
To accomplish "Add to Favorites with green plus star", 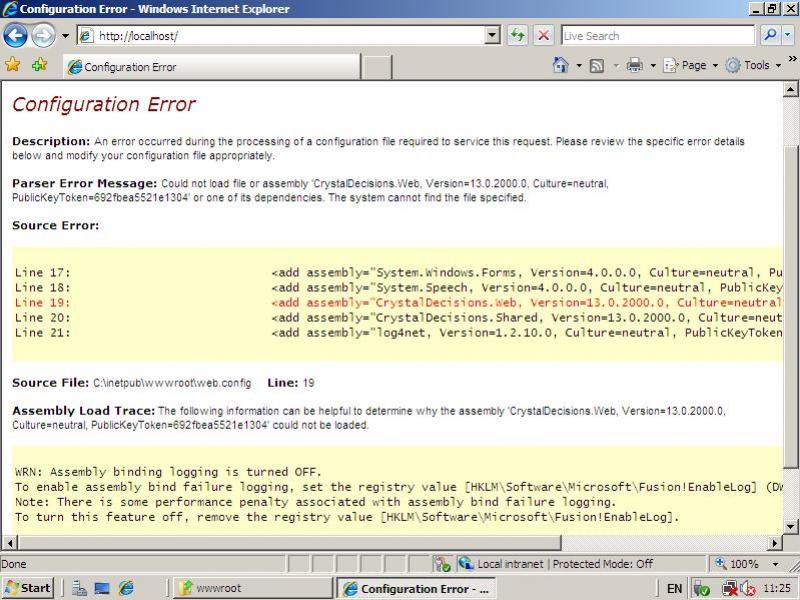I will [39, 65].
